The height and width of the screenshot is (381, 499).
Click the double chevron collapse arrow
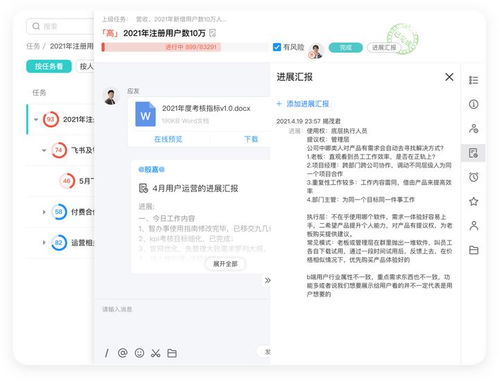267,280
